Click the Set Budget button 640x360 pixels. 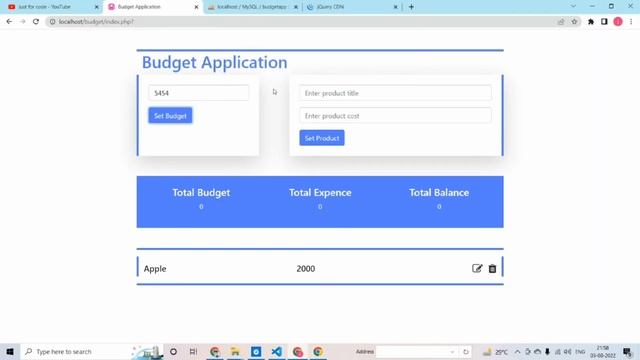click(x=170, y=116)
